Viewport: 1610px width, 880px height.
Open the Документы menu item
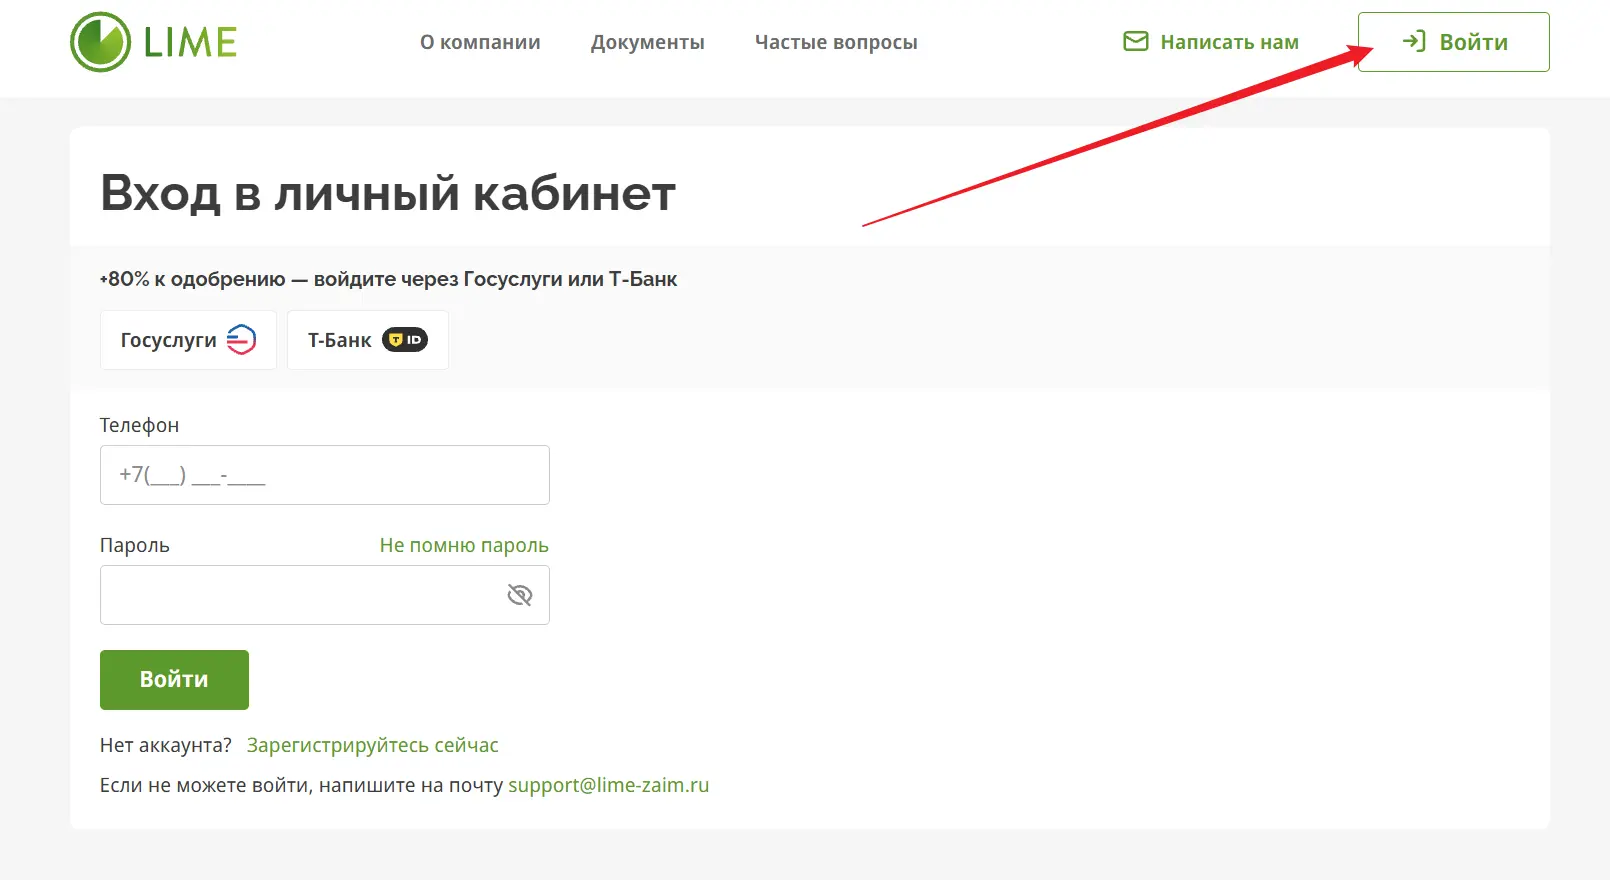coord(648,42)
